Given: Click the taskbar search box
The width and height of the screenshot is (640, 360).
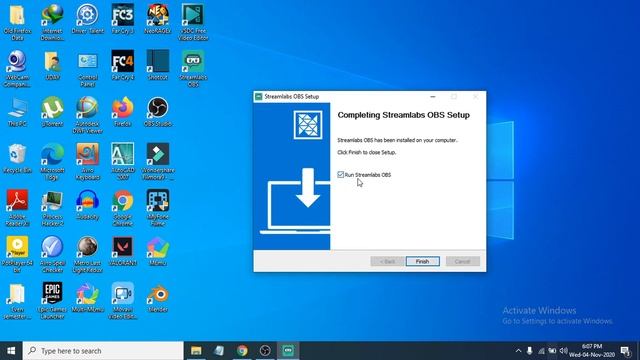Looking at the screenshot, I should (x=103, y=351).
